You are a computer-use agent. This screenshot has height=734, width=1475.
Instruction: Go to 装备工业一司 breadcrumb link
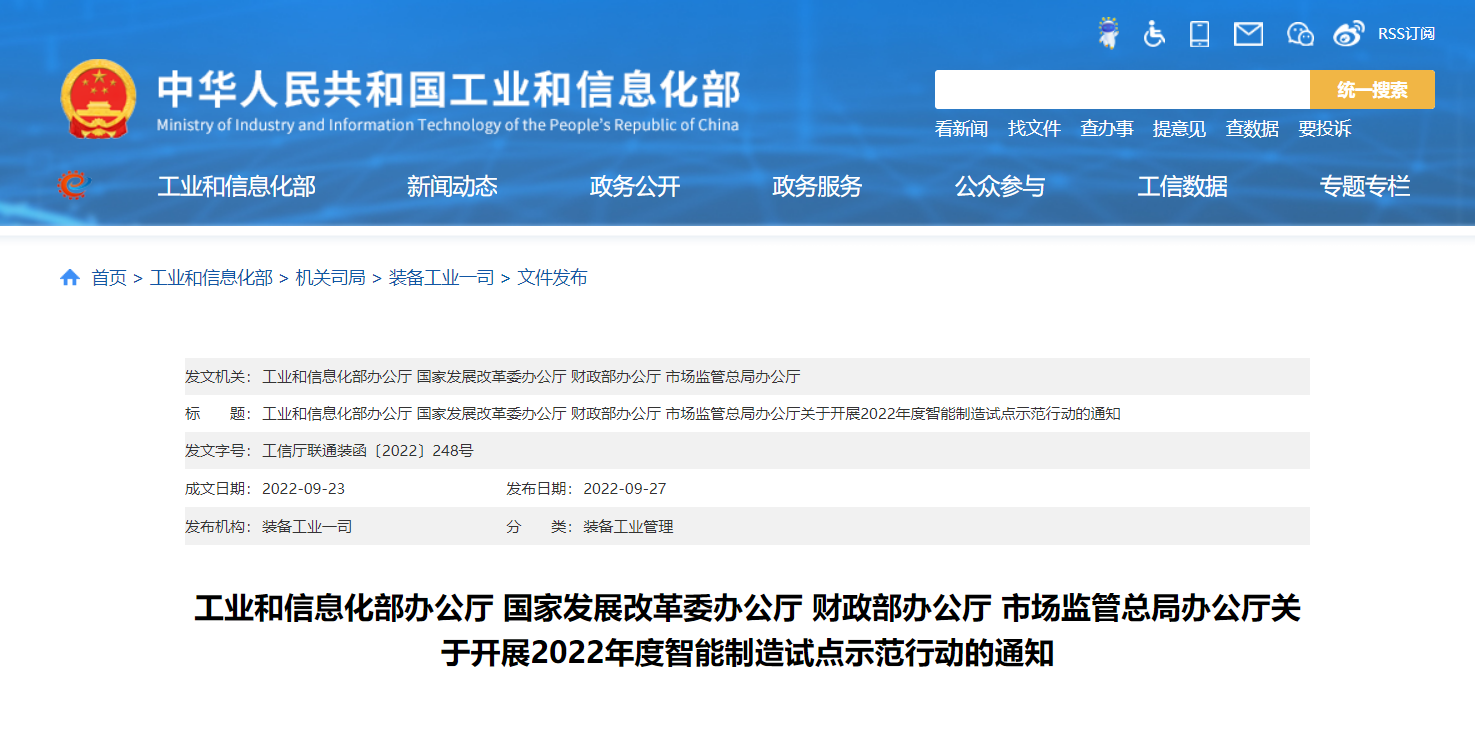click(x=441, y=278)
